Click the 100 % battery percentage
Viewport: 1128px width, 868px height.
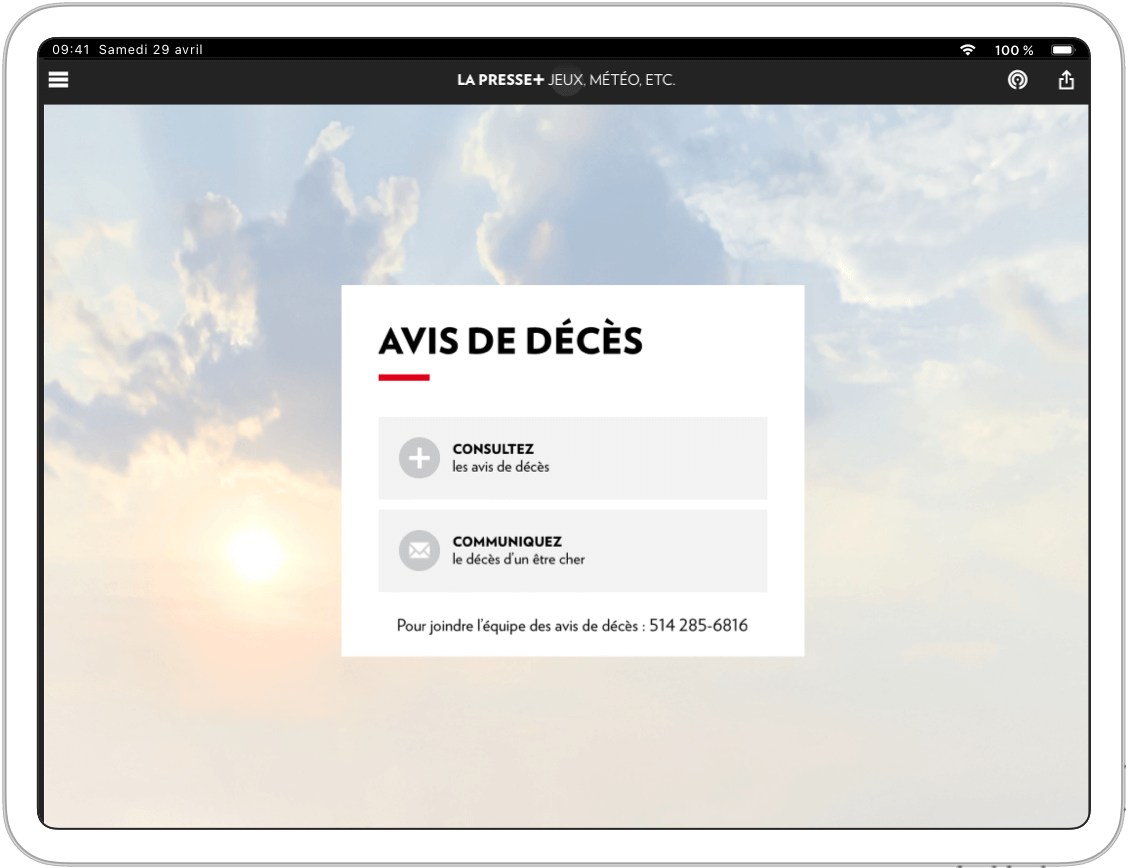pos(1014,50)
